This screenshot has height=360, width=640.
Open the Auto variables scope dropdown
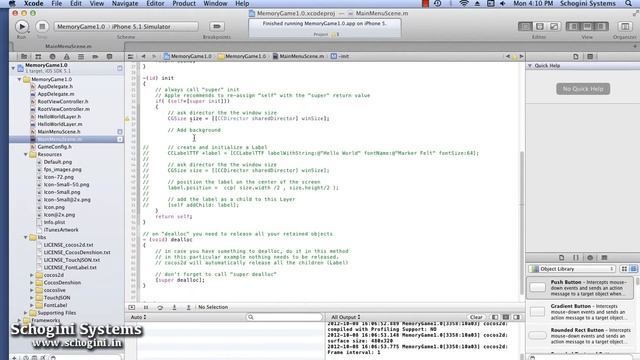pos(138,317)
